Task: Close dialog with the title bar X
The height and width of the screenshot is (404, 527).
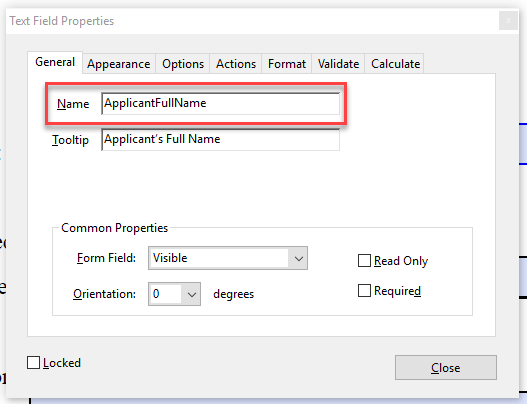Action: point(508,21)
